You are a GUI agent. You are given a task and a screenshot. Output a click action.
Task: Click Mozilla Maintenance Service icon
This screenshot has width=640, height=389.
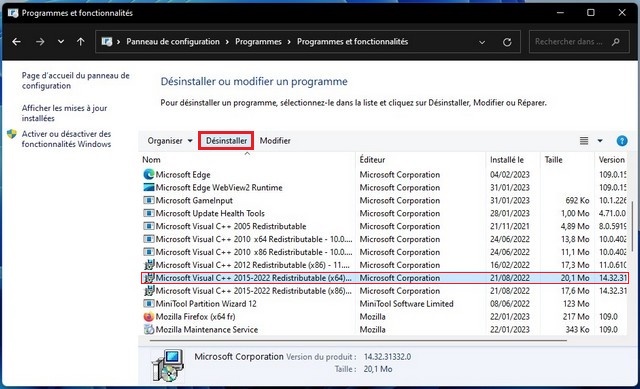click(149, 329)
